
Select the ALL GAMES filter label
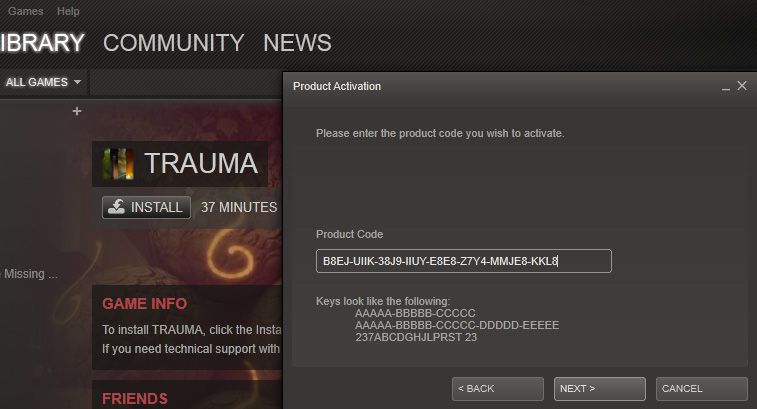coord(37,82)
